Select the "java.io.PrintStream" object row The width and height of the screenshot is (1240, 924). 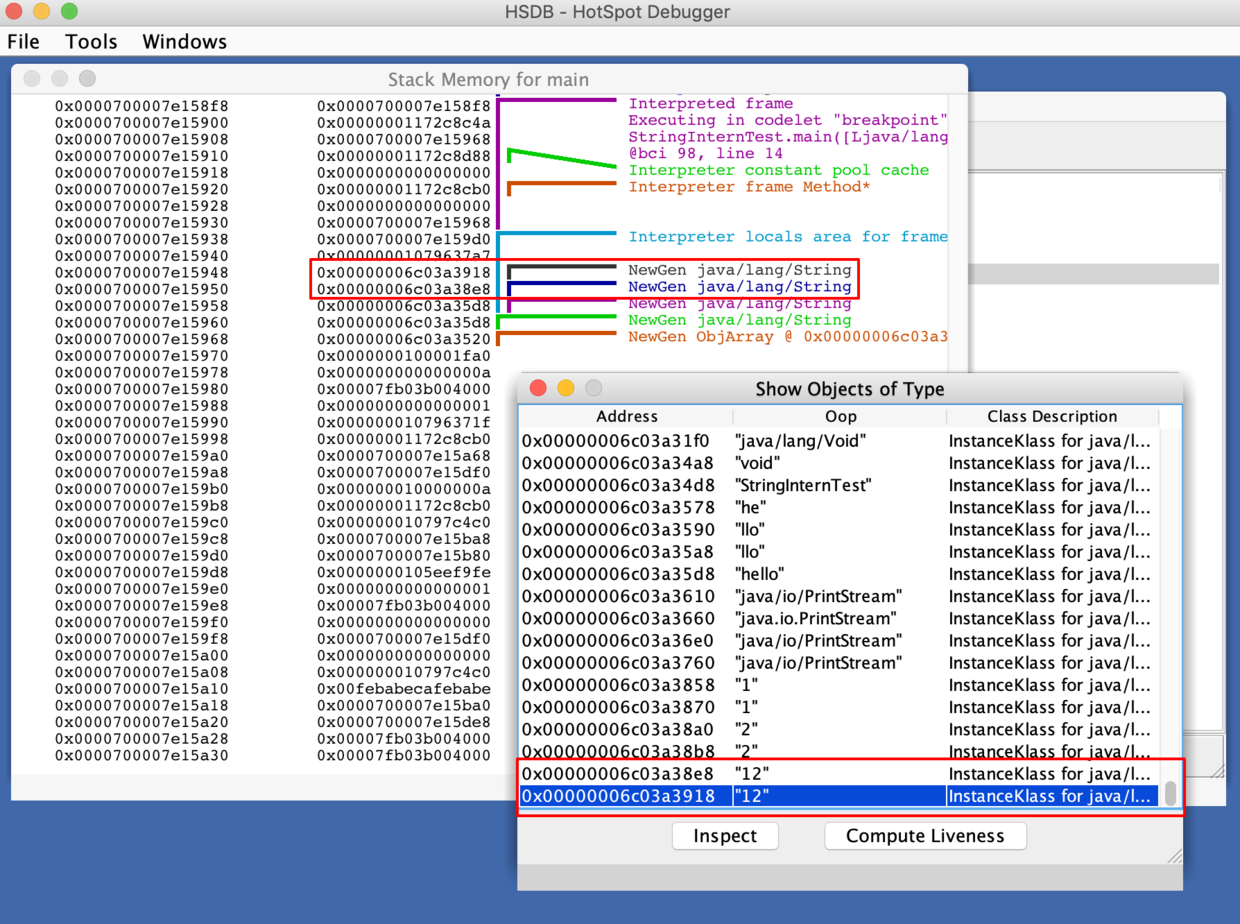click(815, 618)
